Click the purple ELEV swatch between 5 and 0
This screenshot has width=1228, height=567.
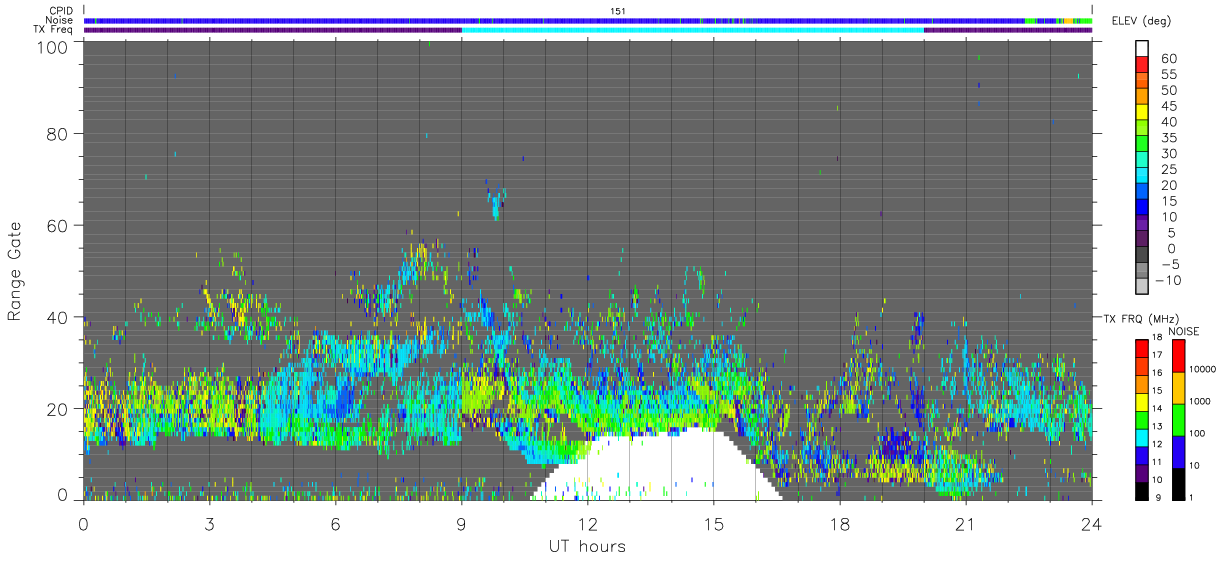(1142, 240)
